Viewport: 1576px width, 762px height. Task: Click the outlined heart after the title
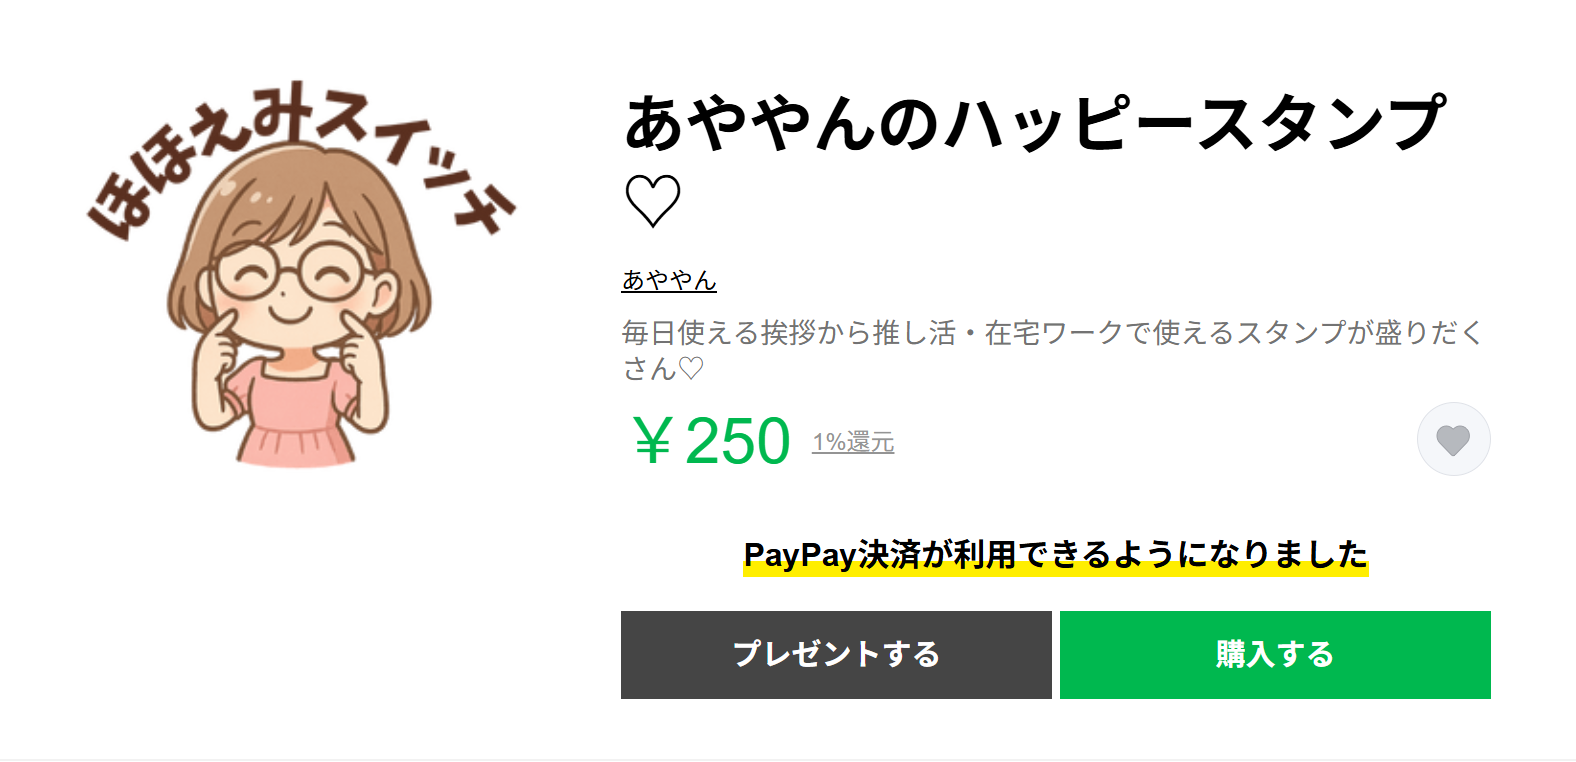(653, 201)
